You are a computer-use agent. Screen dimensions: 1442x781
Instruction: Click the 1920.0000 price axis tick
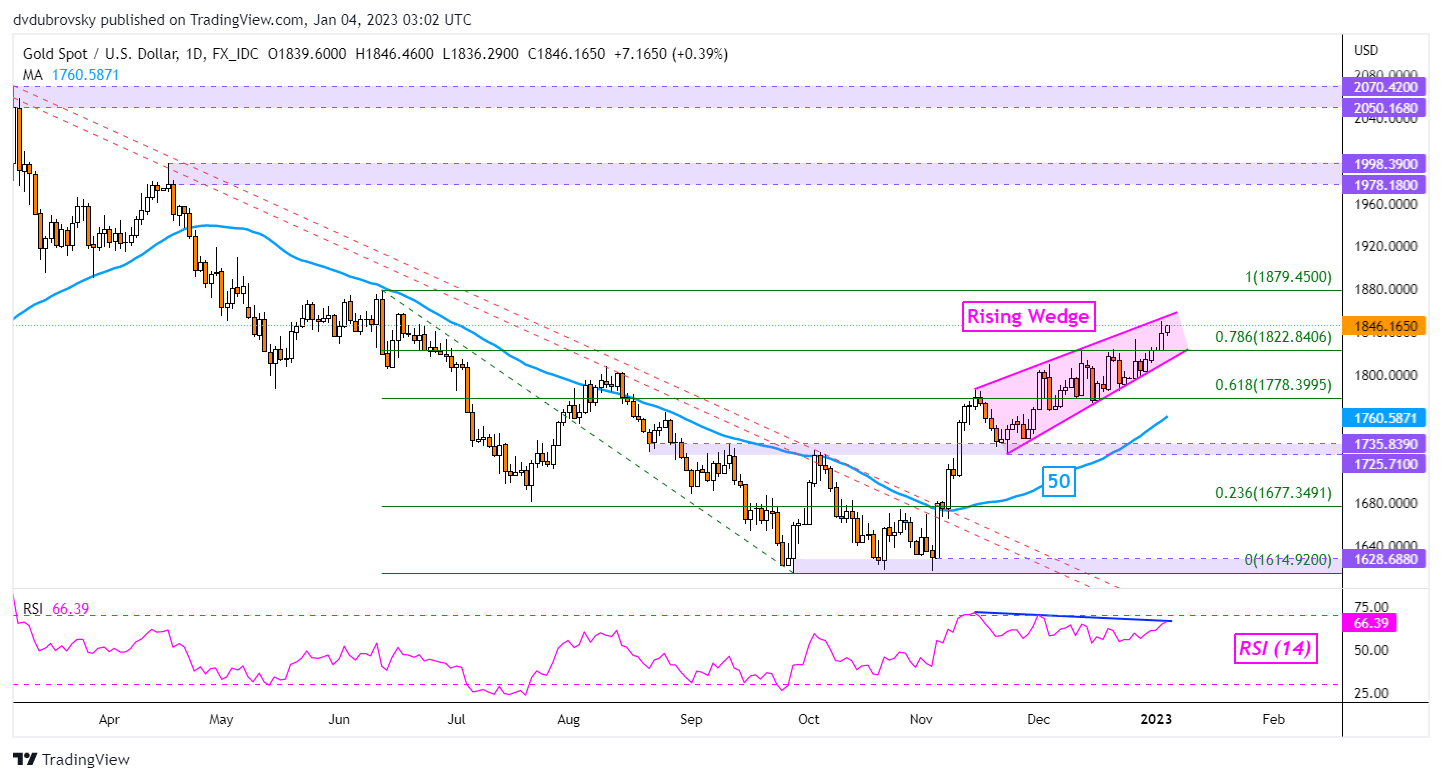1388,246
